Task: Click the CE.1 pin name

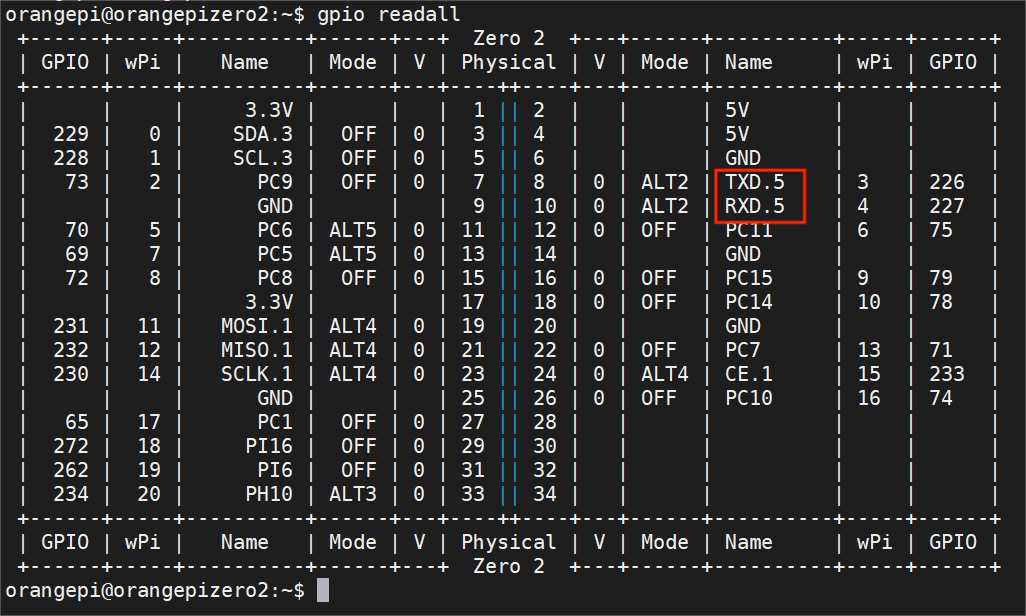Action: [x=749, y=374]
